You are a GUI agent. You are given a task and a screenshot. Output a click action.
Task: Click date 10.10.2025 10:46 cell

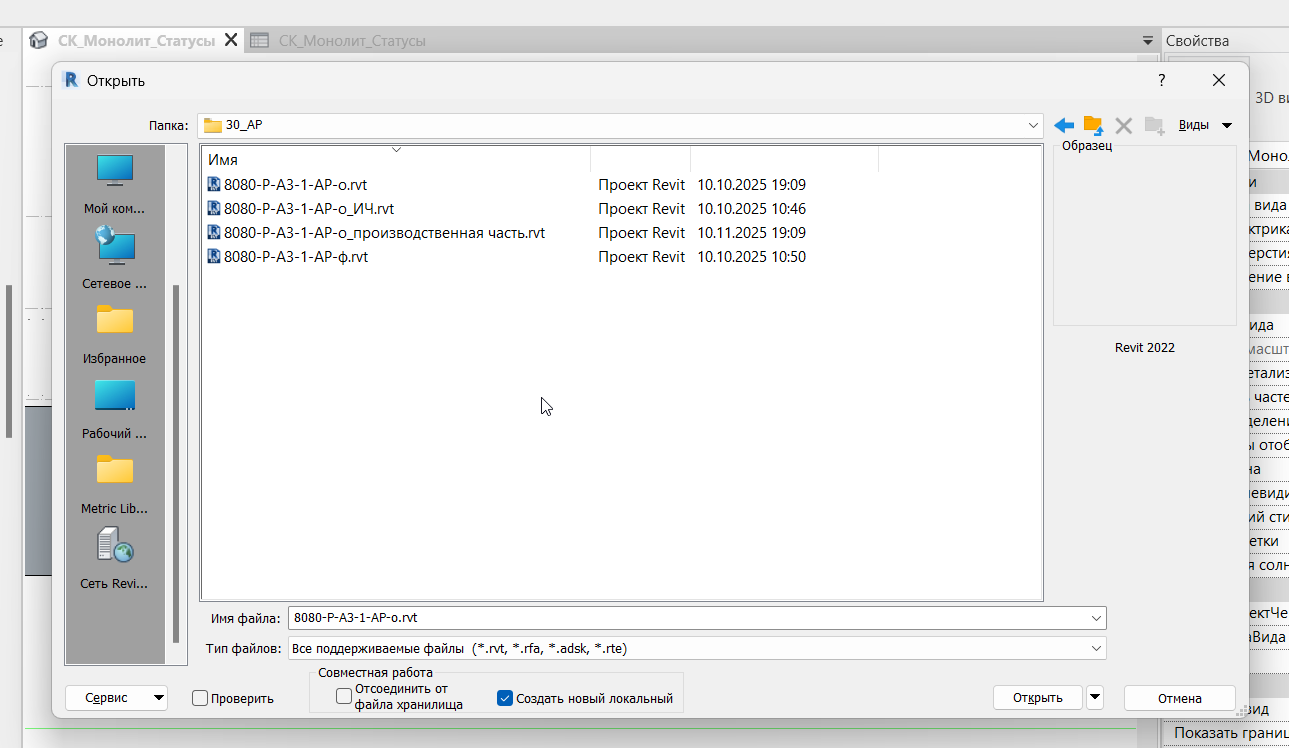[x=752, y=209]
